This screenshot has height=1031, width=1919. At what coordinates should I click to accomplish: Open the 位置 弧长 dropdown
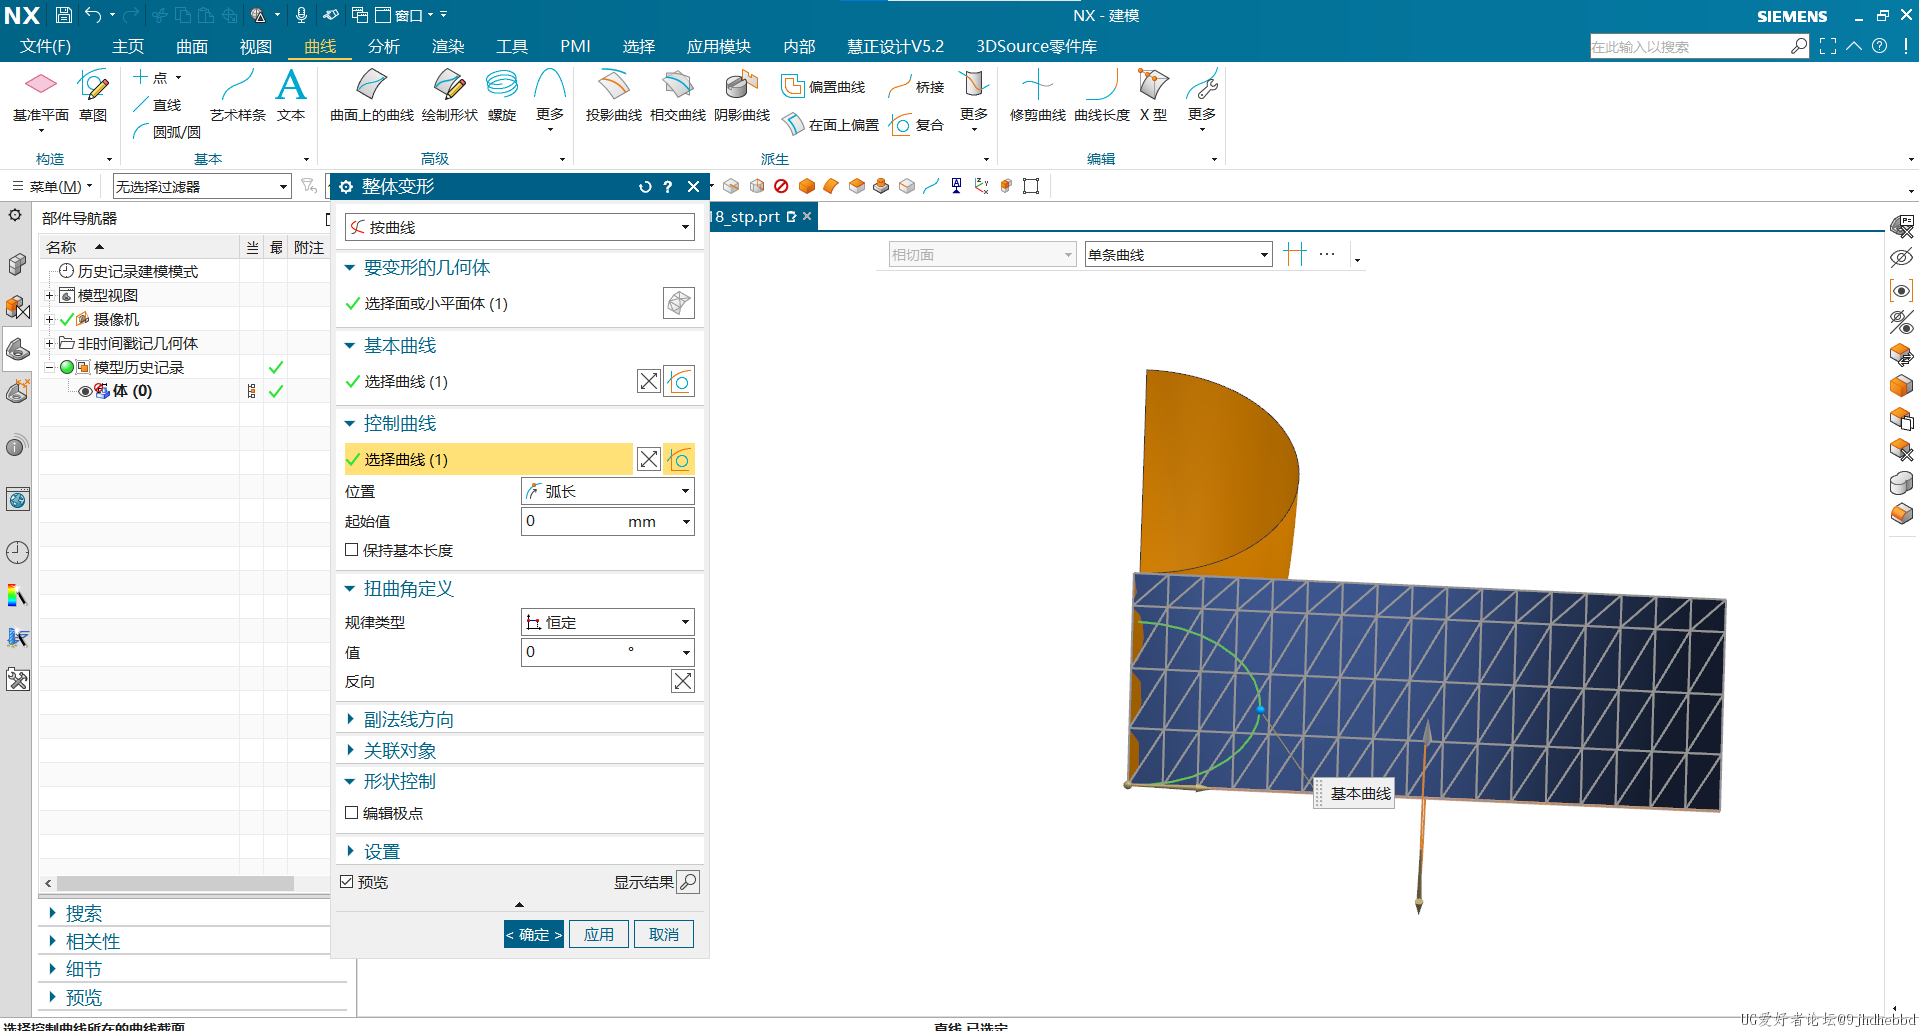[x=608, y=491]
